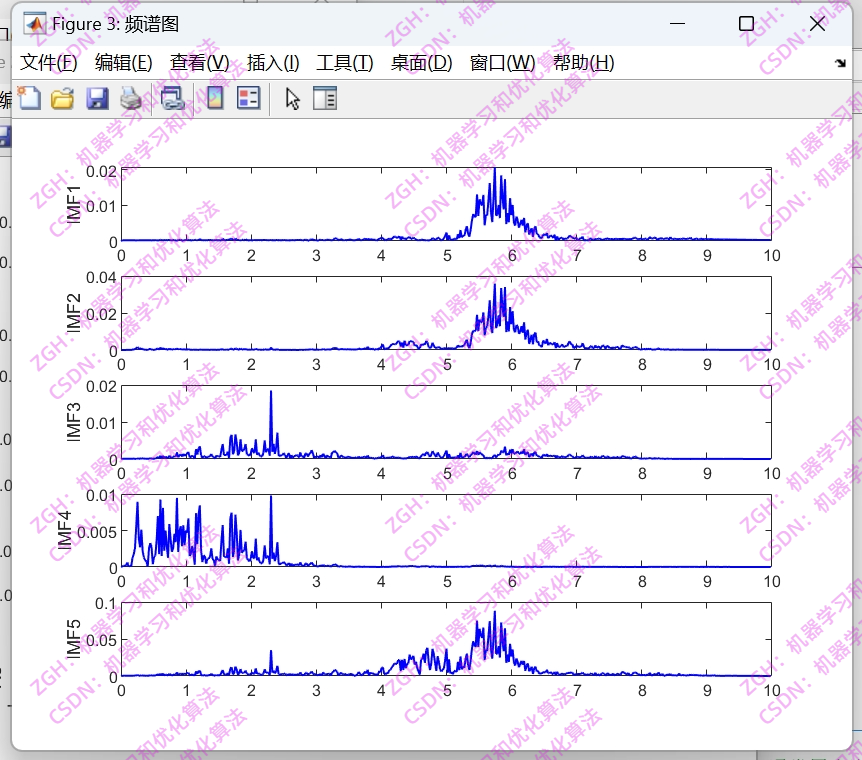Print the frequency spectrum figure

(x=131, y=98)
